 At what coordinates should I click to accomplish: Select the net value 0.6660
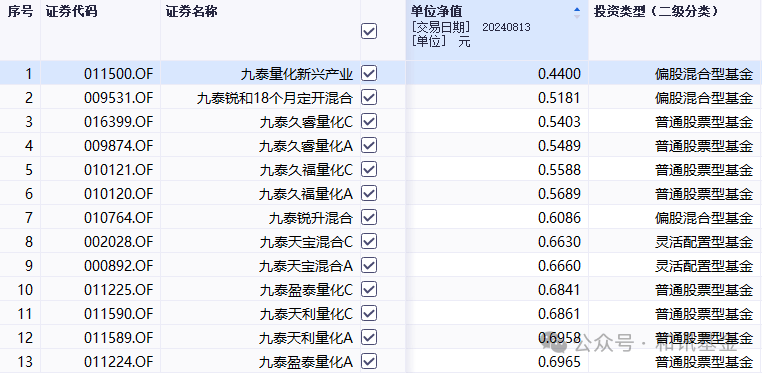(x=559, y=266)
